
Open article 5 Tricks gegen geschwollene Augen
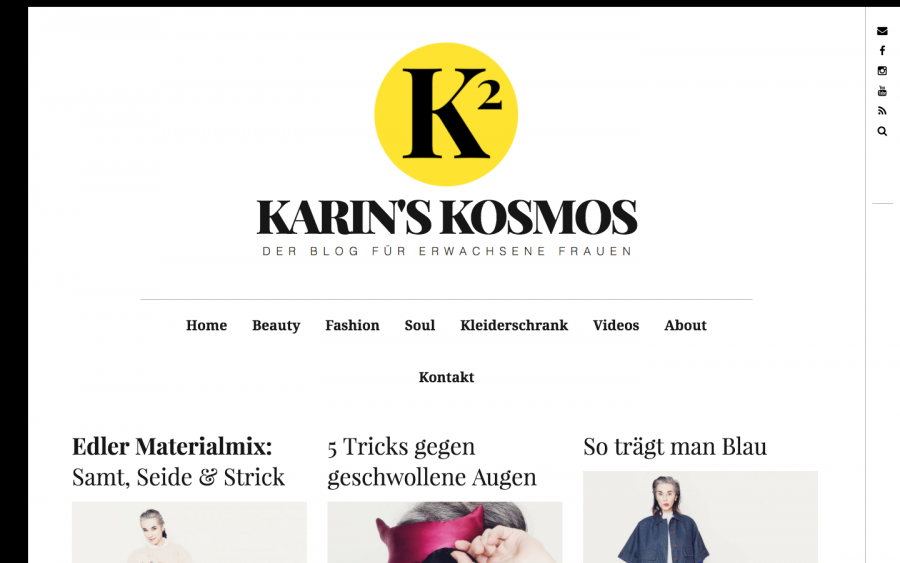(x=432, y=461)
